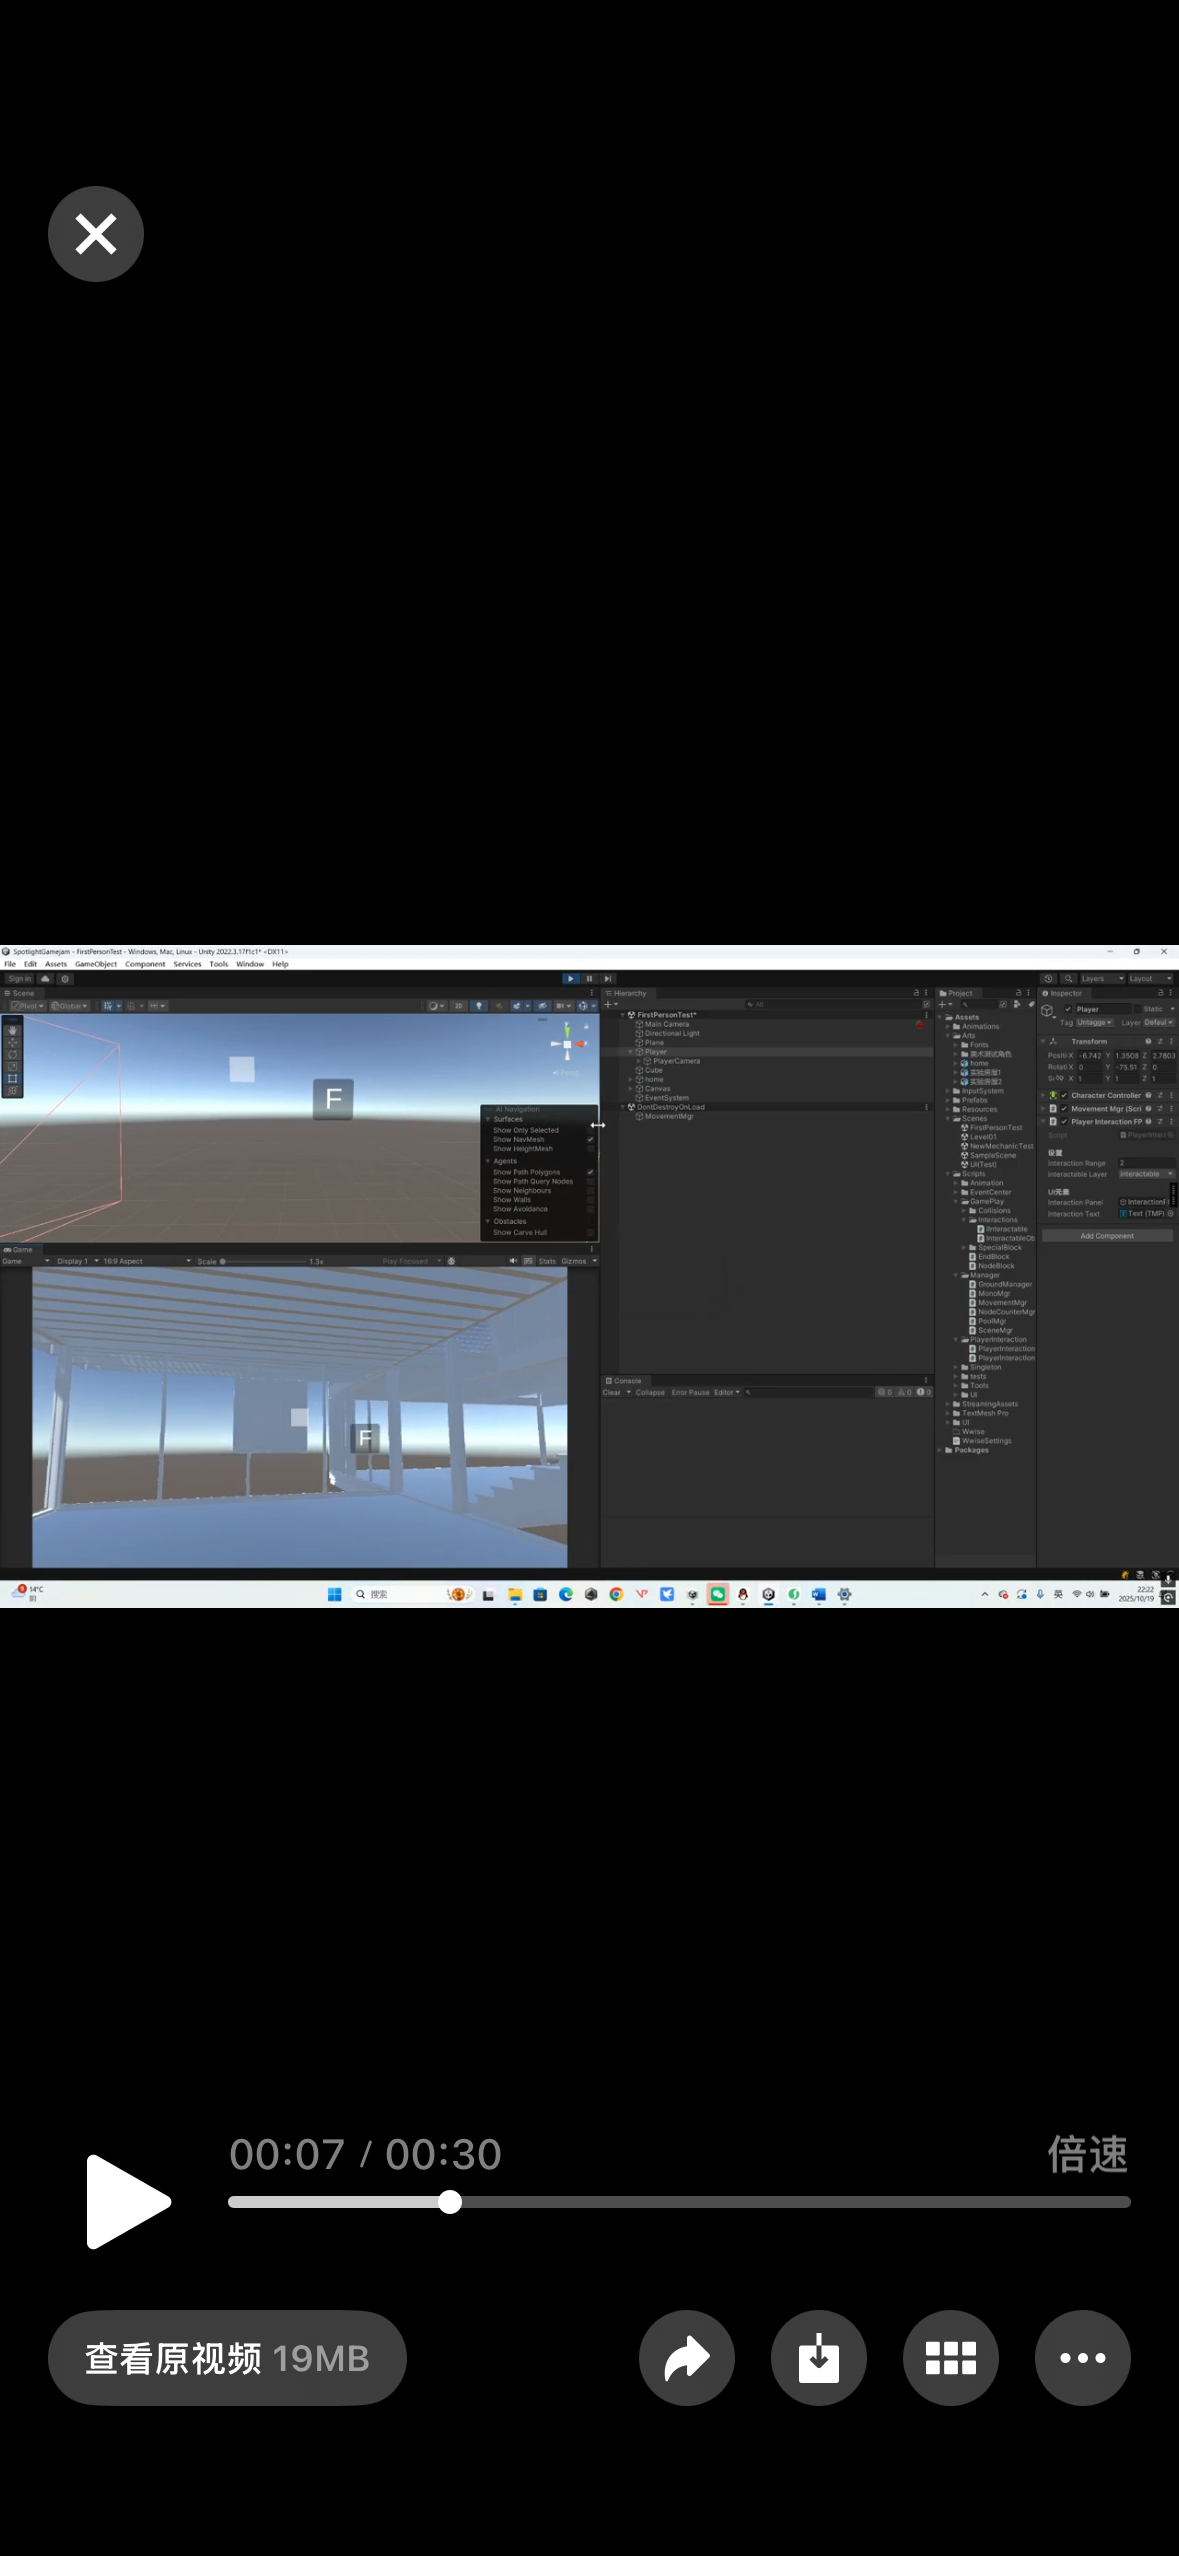Enable the Show Only Selected checkbox
Image resolution: width=1179 pixels, height=2556 pixels.
tap(590, 1130)
